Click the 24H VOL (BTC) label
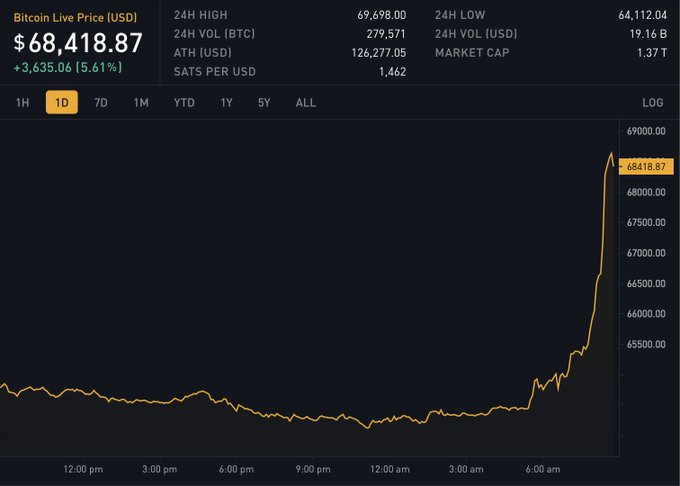Image resolution: width=680 pixels, height=486 pixels. tap(214, 34)
